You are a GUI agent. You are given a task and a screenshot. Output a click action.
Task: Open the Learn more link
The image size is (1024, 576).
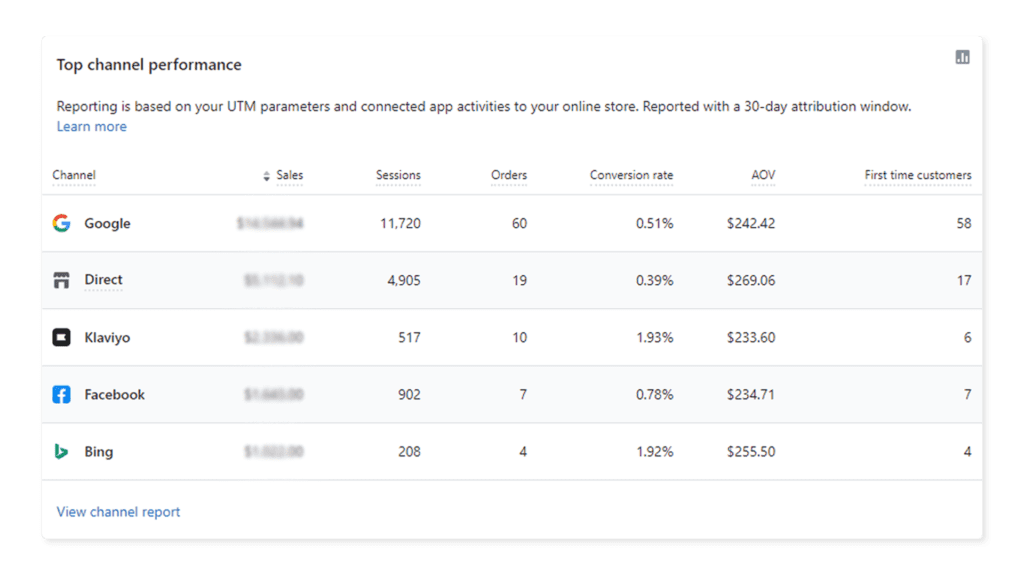click(91, 127)
